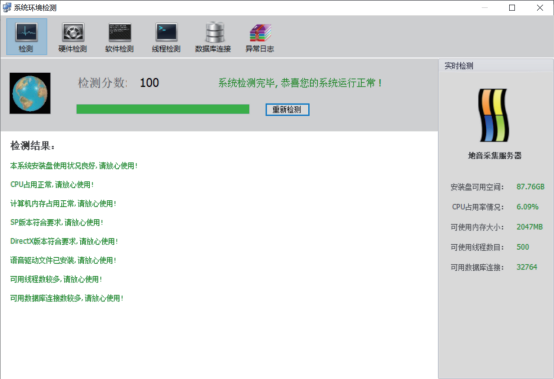Screen dimensions: 554x379
Task: Click the green detection progress bar
Action: point(163,109)
